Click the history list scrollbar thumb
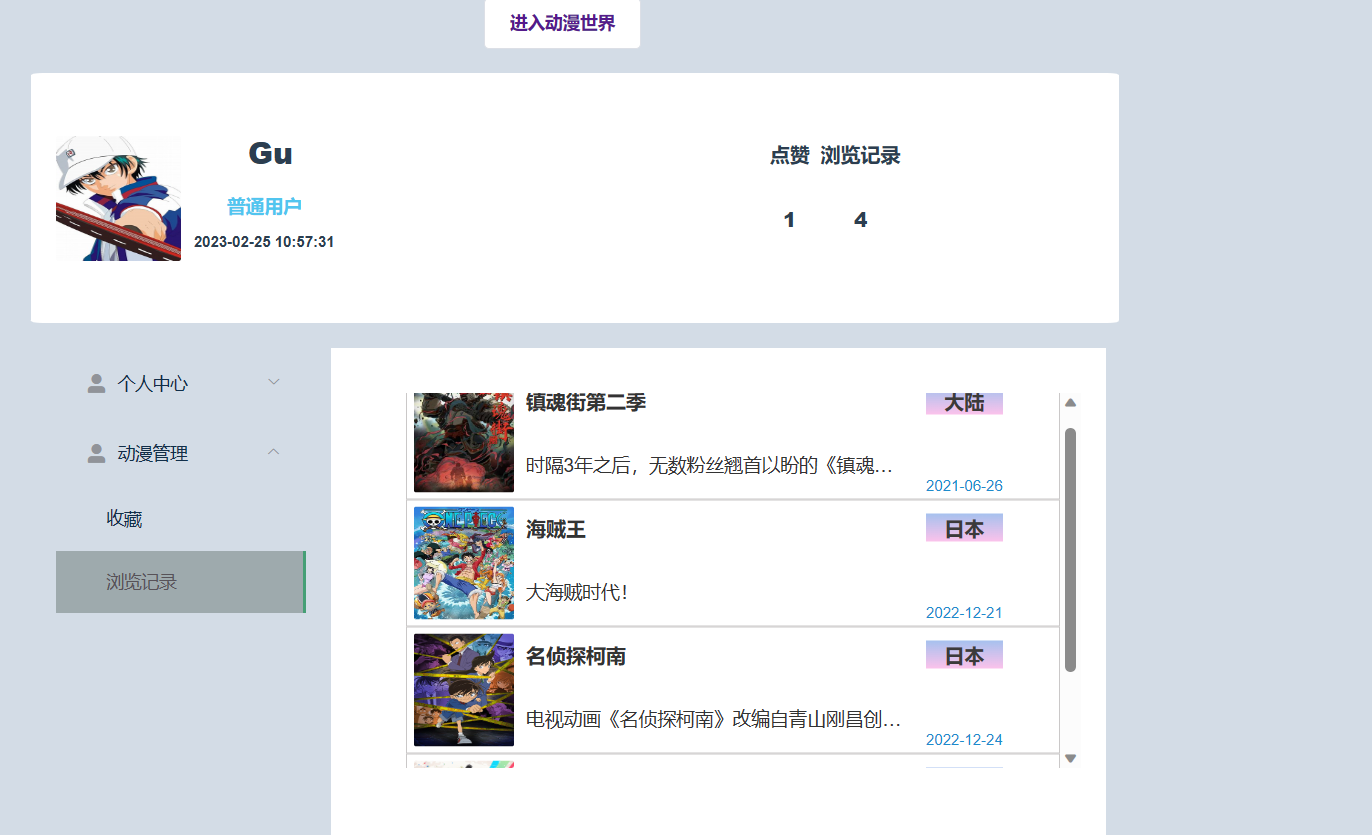Viewport: 1372px width, 835px height. tap(1070, 550)
